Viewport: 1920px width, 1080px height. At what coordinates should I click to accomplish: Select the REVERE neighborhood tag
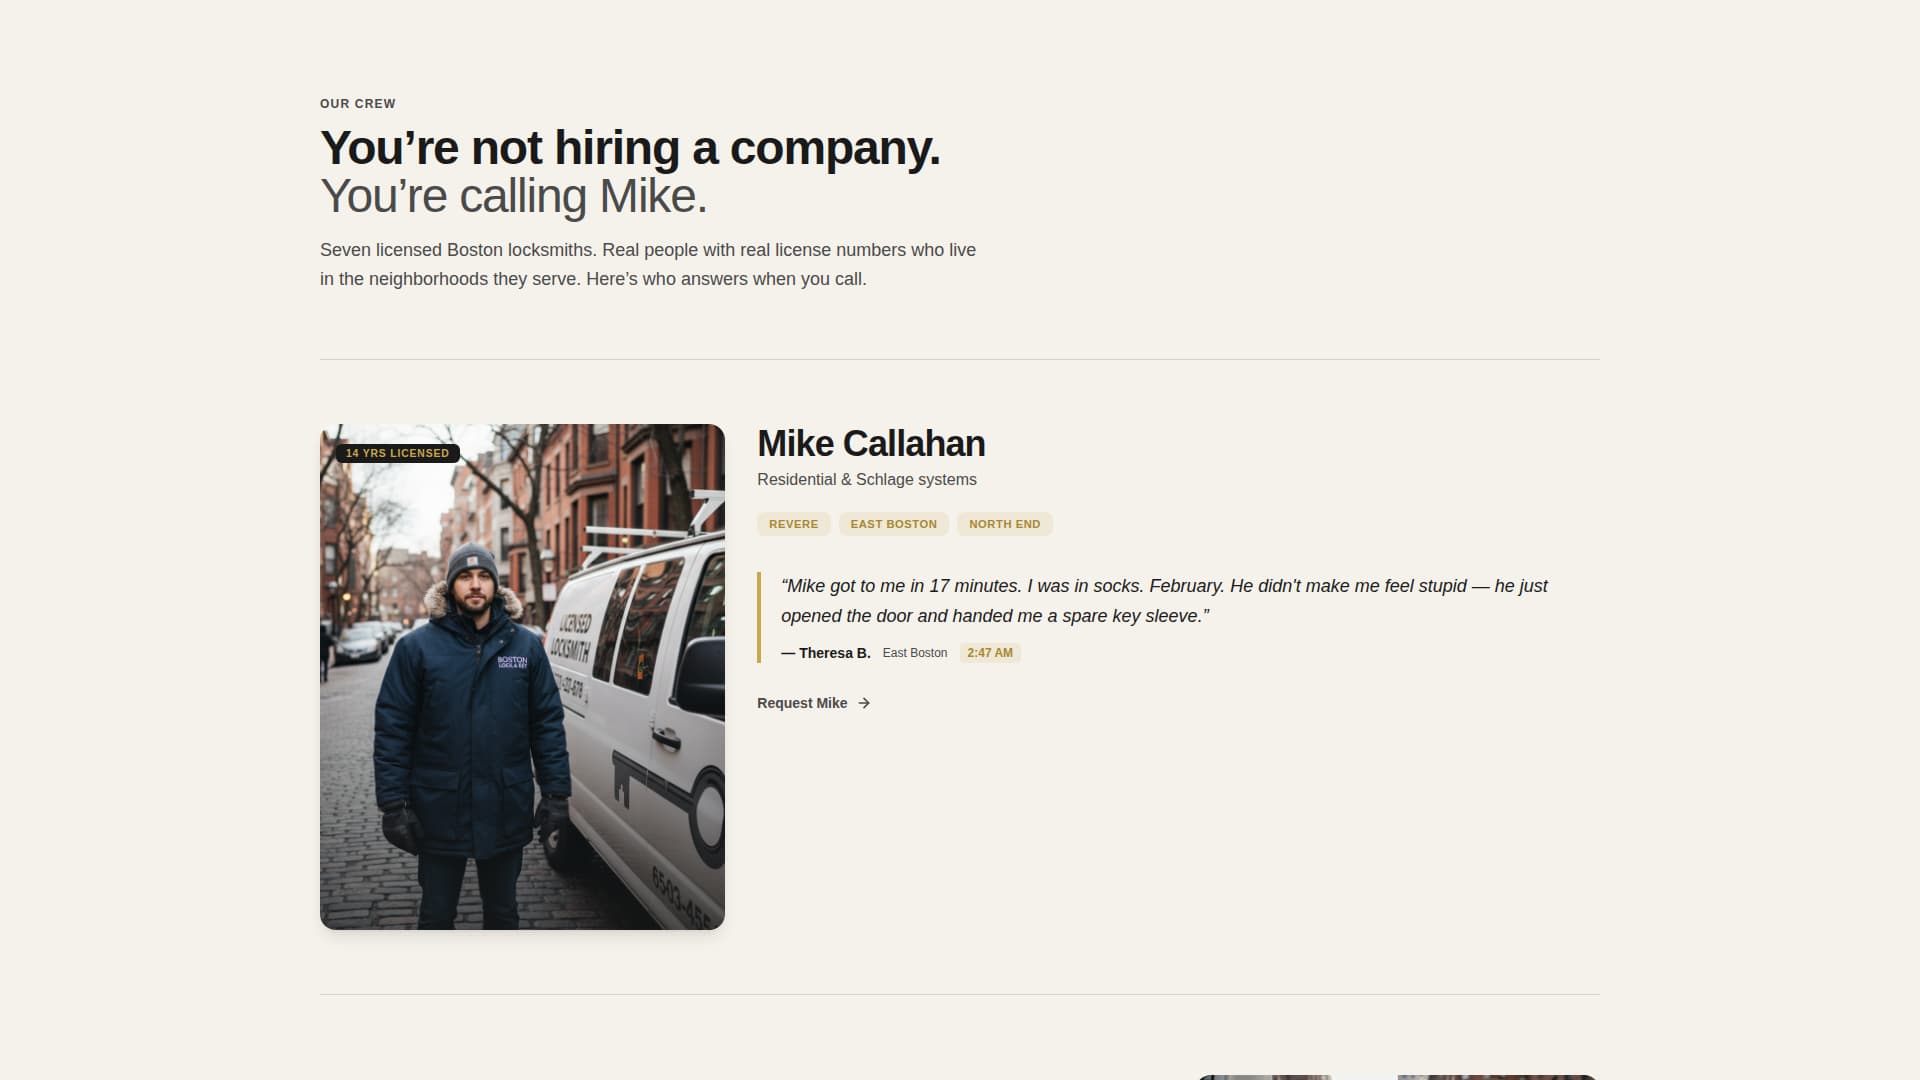point(793,524)
